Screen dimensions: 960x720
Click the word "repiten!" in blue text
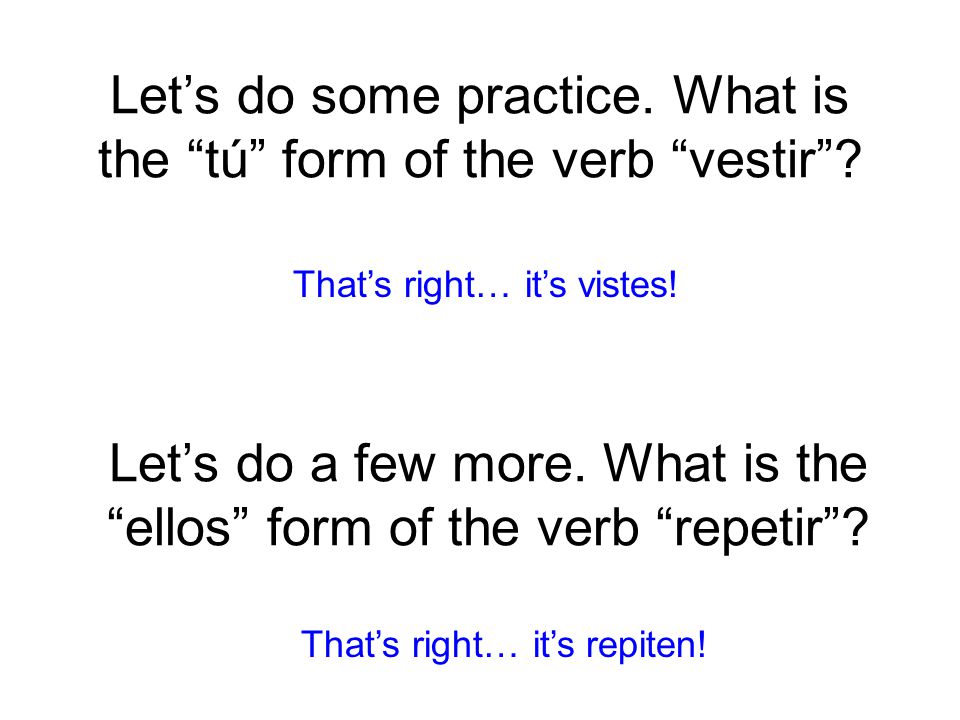point(646,645)
